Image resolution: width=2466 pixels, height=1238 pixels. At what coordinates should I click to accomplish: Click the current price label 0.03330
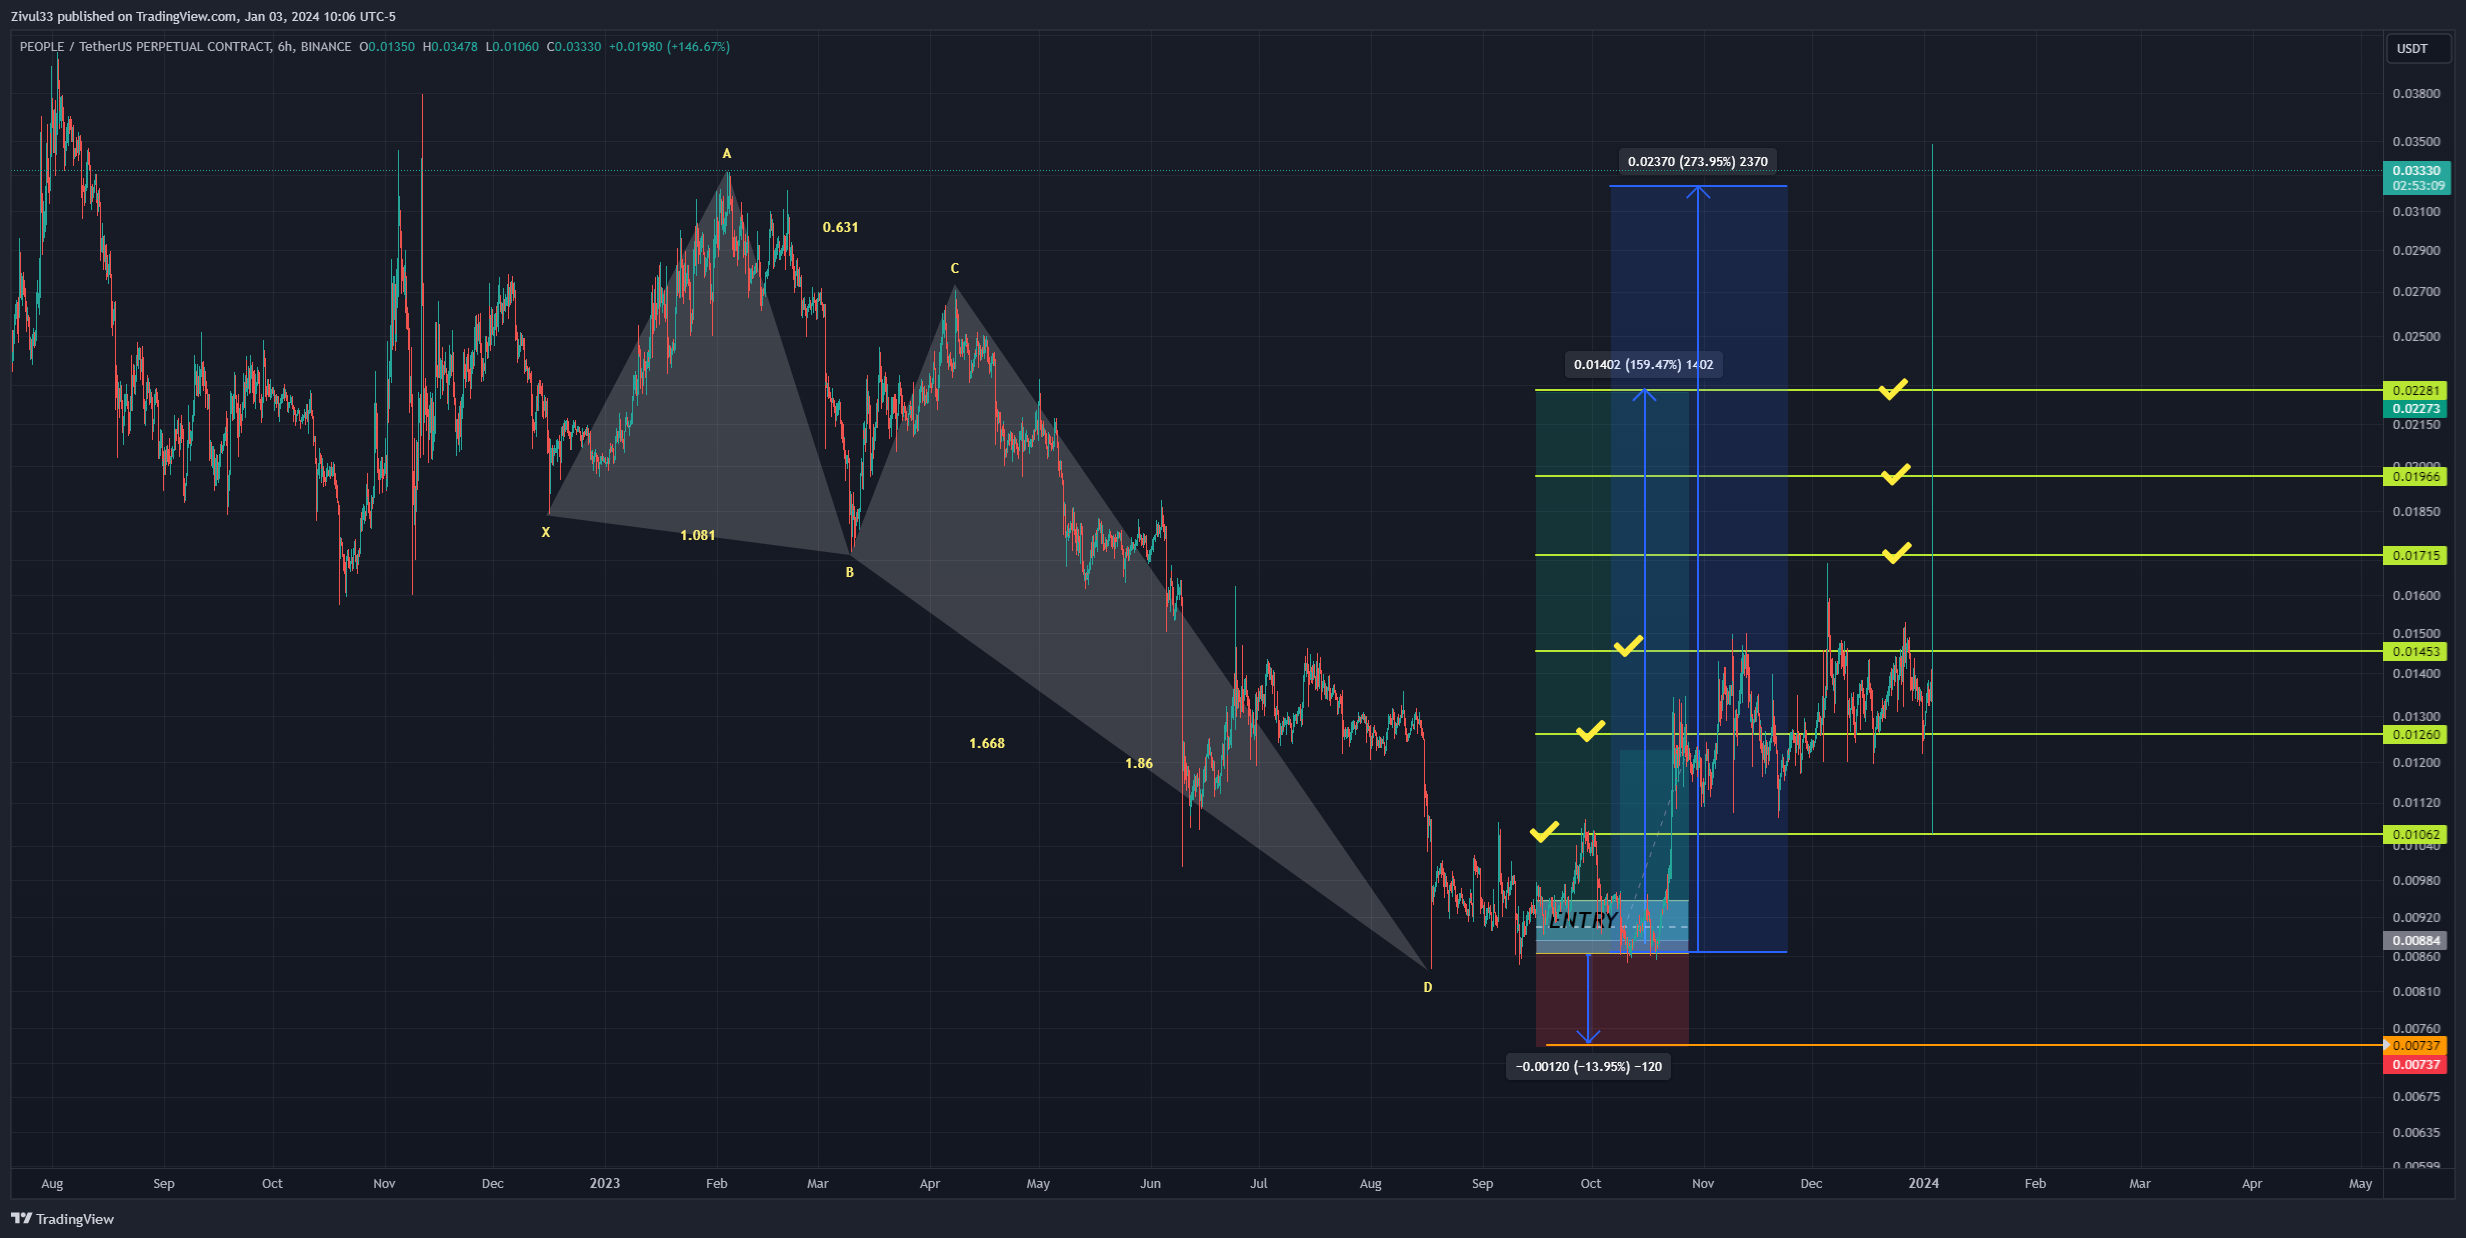coord(2416,171)
